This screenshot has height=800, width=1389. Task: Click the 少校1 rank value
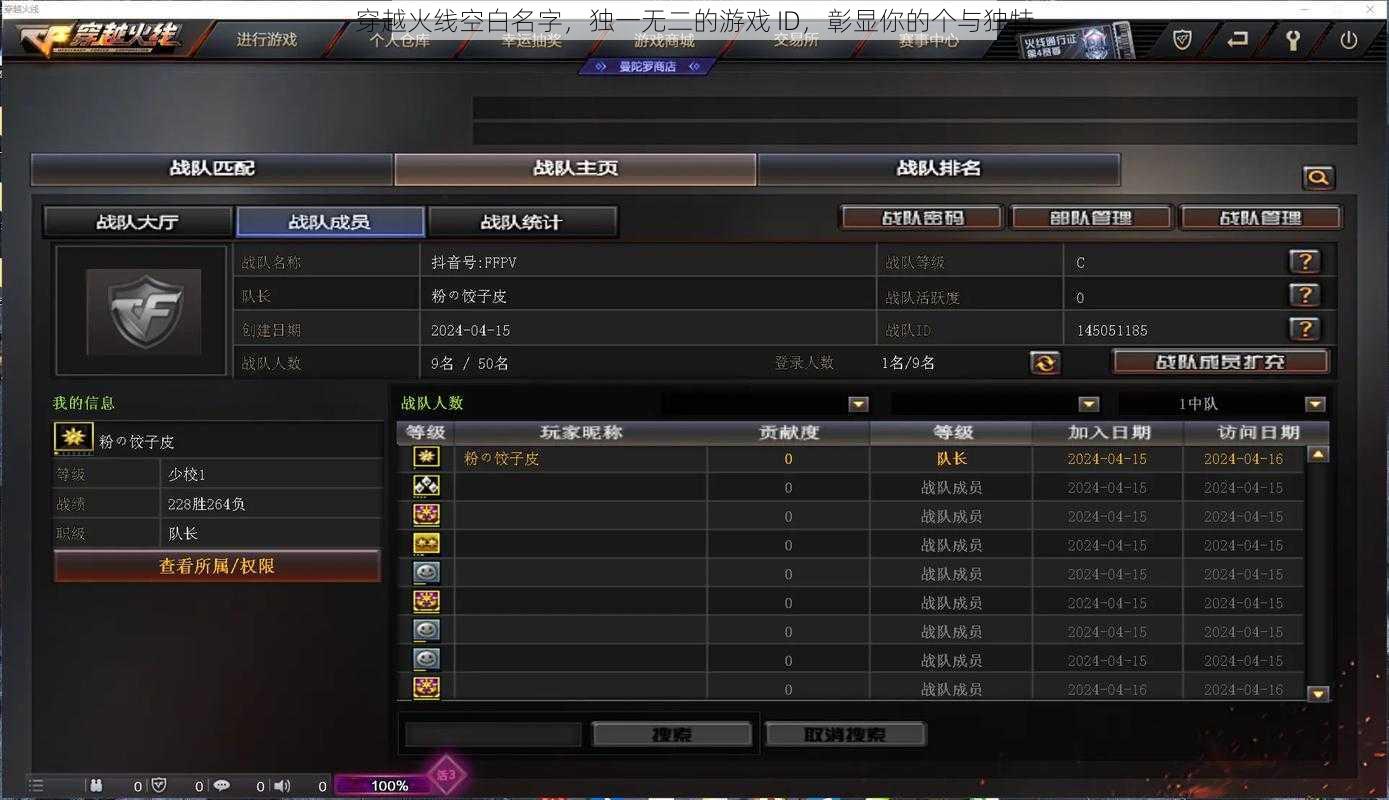point(187,474)
